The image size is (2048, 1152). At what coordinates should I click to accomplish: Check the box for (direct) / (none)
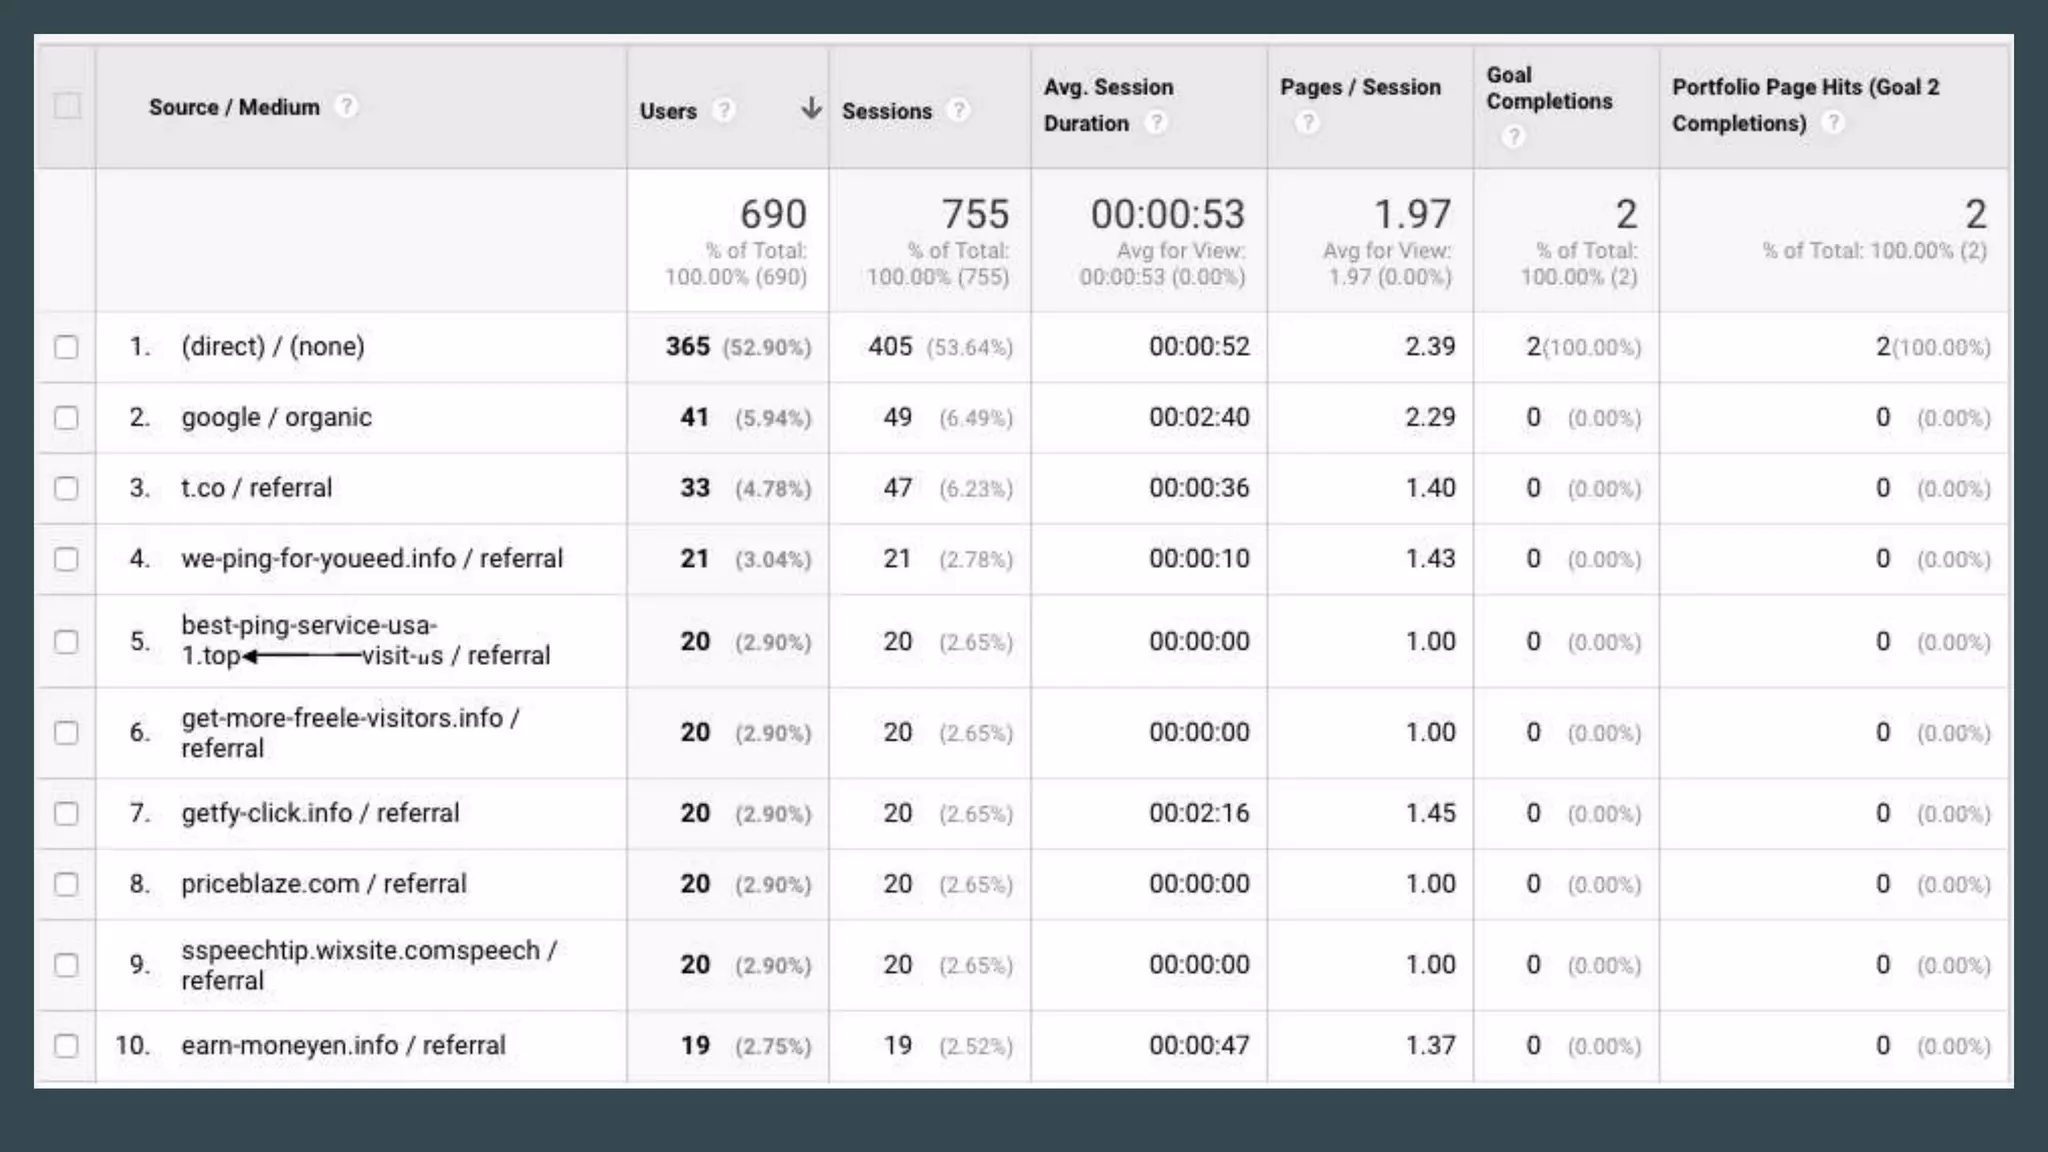click(x=66, y=347)
